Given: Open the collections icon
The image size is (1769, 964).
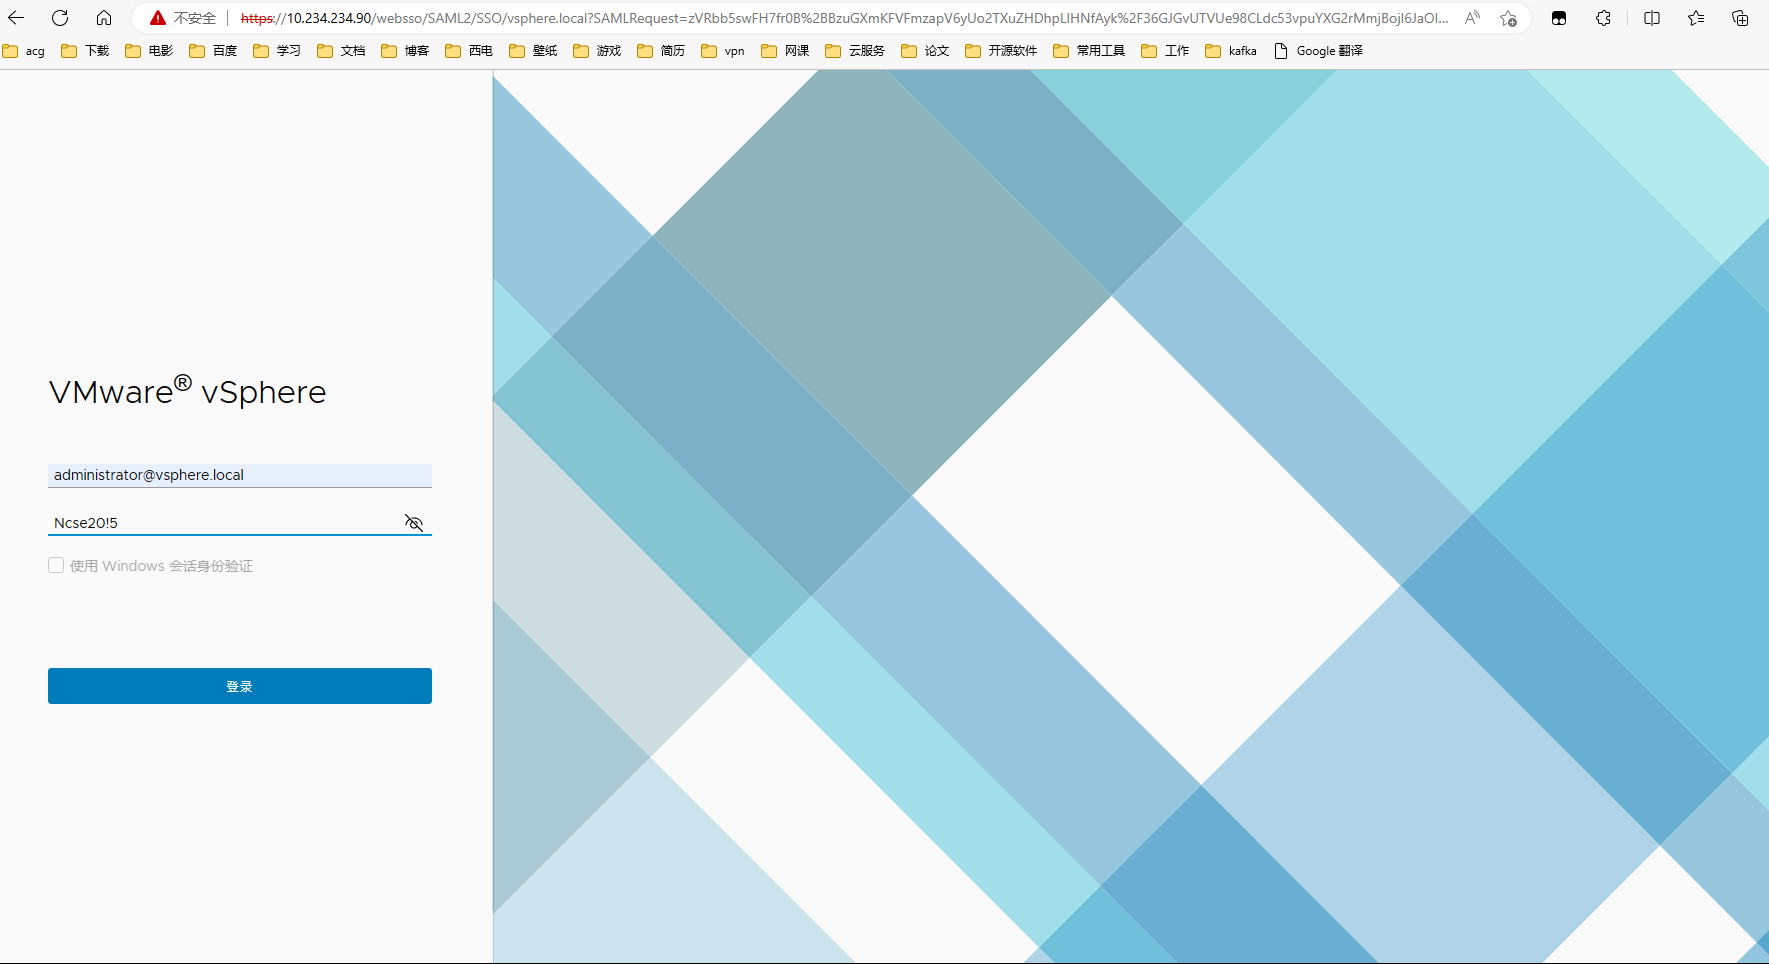Looking at the screenshot, I should click(x=1740, y=18).
